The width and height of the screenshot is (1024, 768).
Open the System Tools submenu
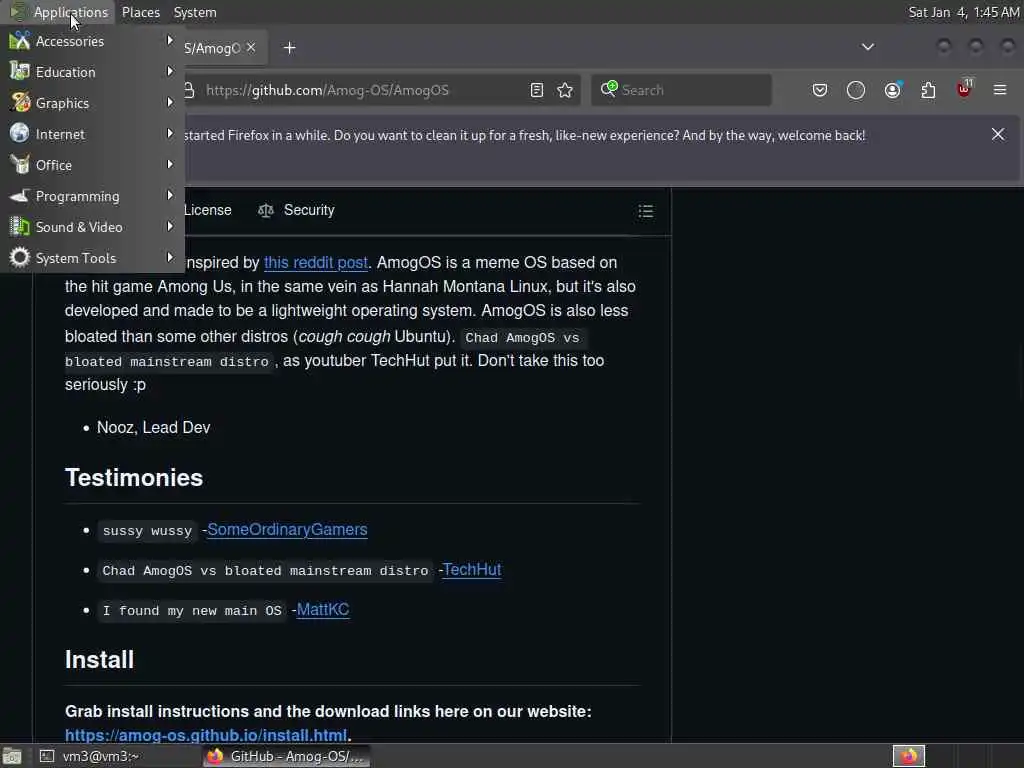[x=92, y=258]
